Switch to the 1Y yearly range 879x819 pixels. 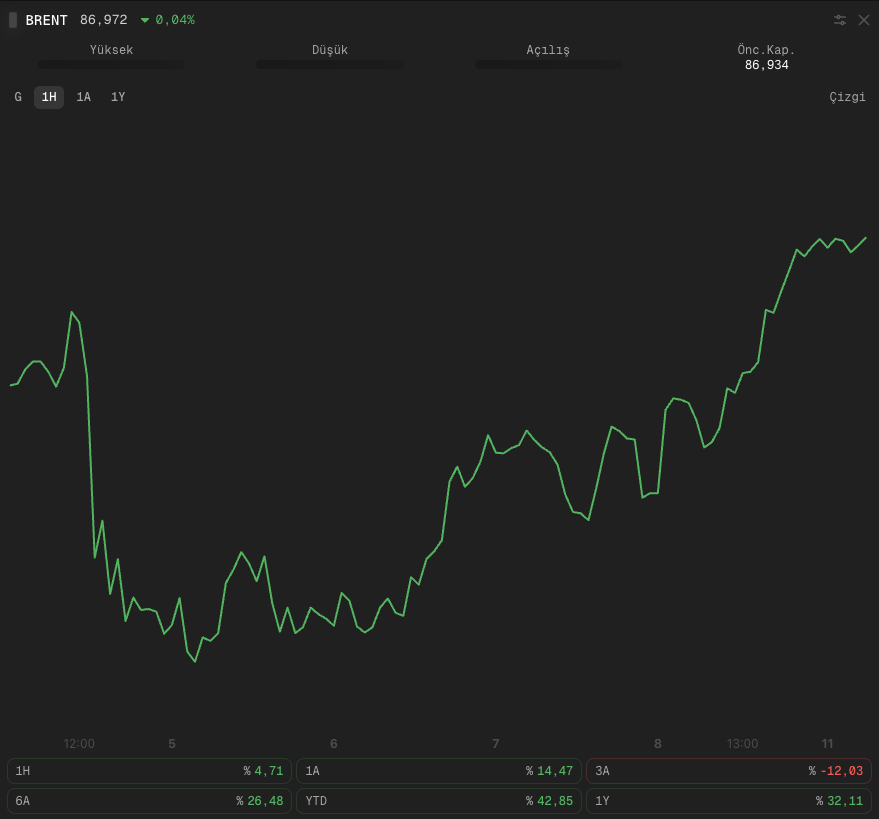tap(118, 97)
